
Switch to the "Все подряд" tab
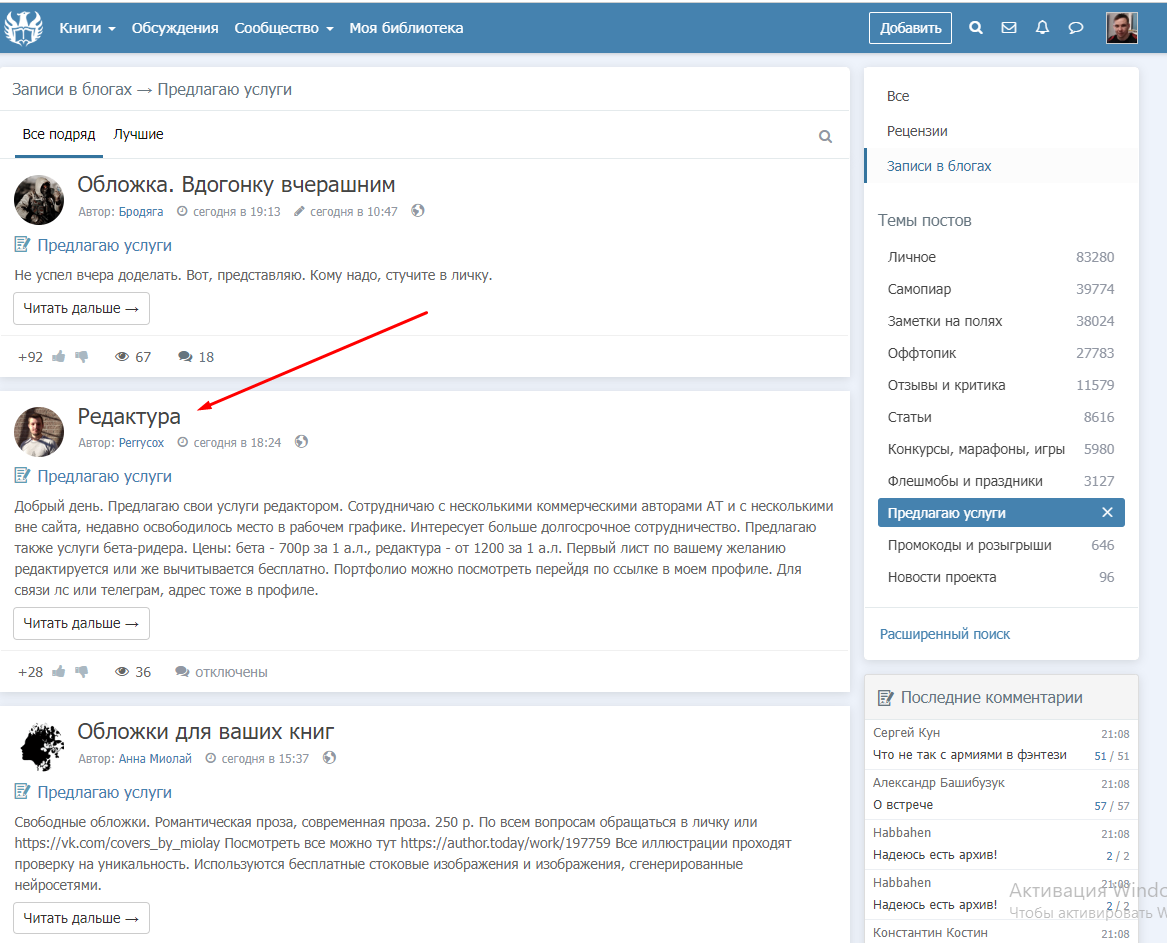(x=59, y=135)
